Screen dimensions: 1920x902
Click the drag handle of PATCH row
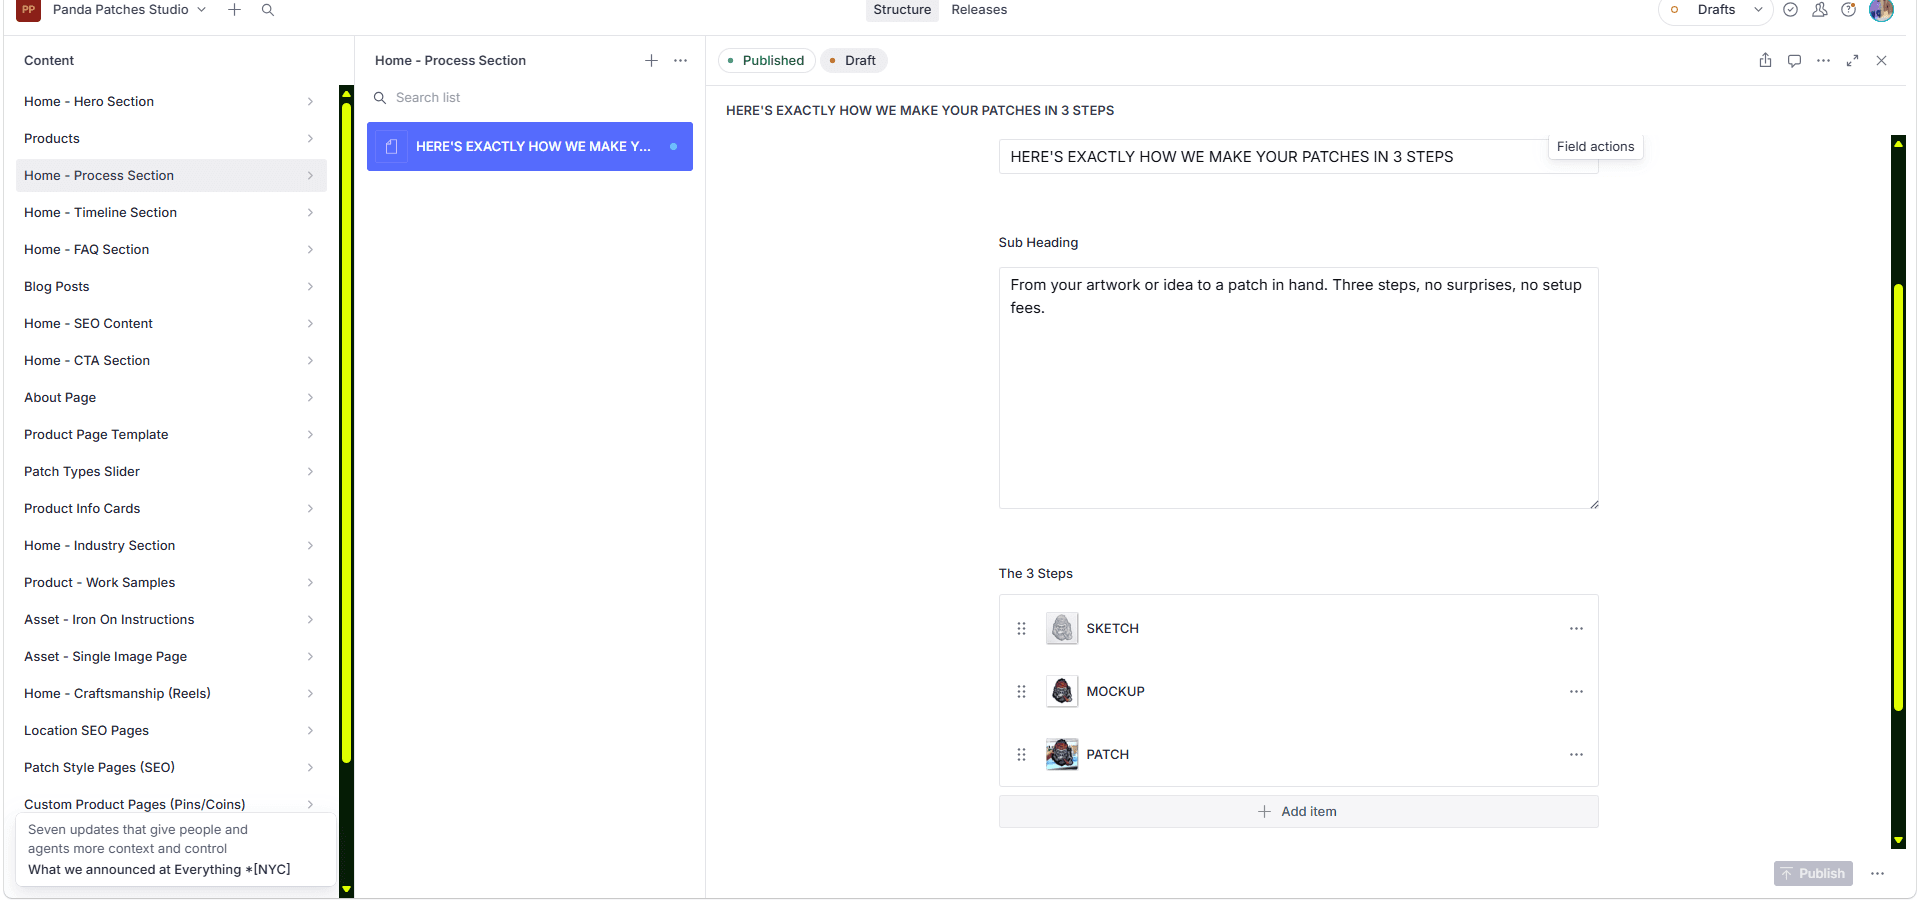(x=1022, y=755)
